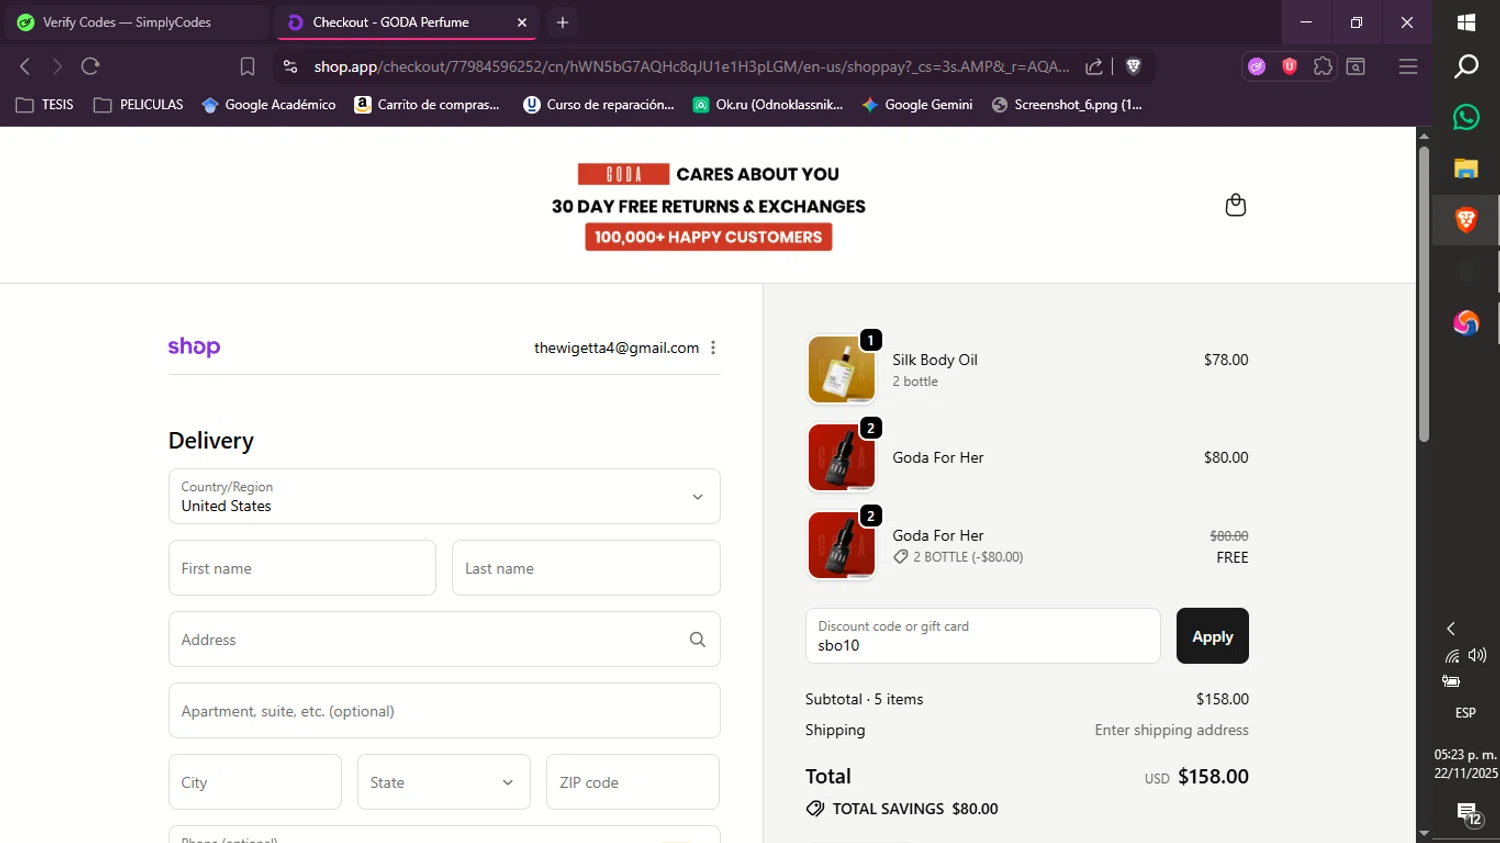Image resolution: width=1500 pixels, height=843 pixels.
Task: Open Ok.ru (Odnoklassniki) bookmark
Action: pyautogui.click(x=768, y=104)
